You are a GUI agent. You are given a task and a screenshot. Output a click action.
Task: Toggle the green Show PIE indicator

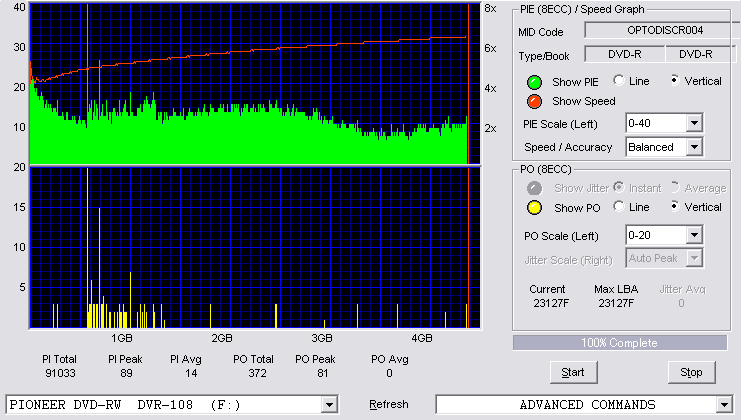coord(534,82)
